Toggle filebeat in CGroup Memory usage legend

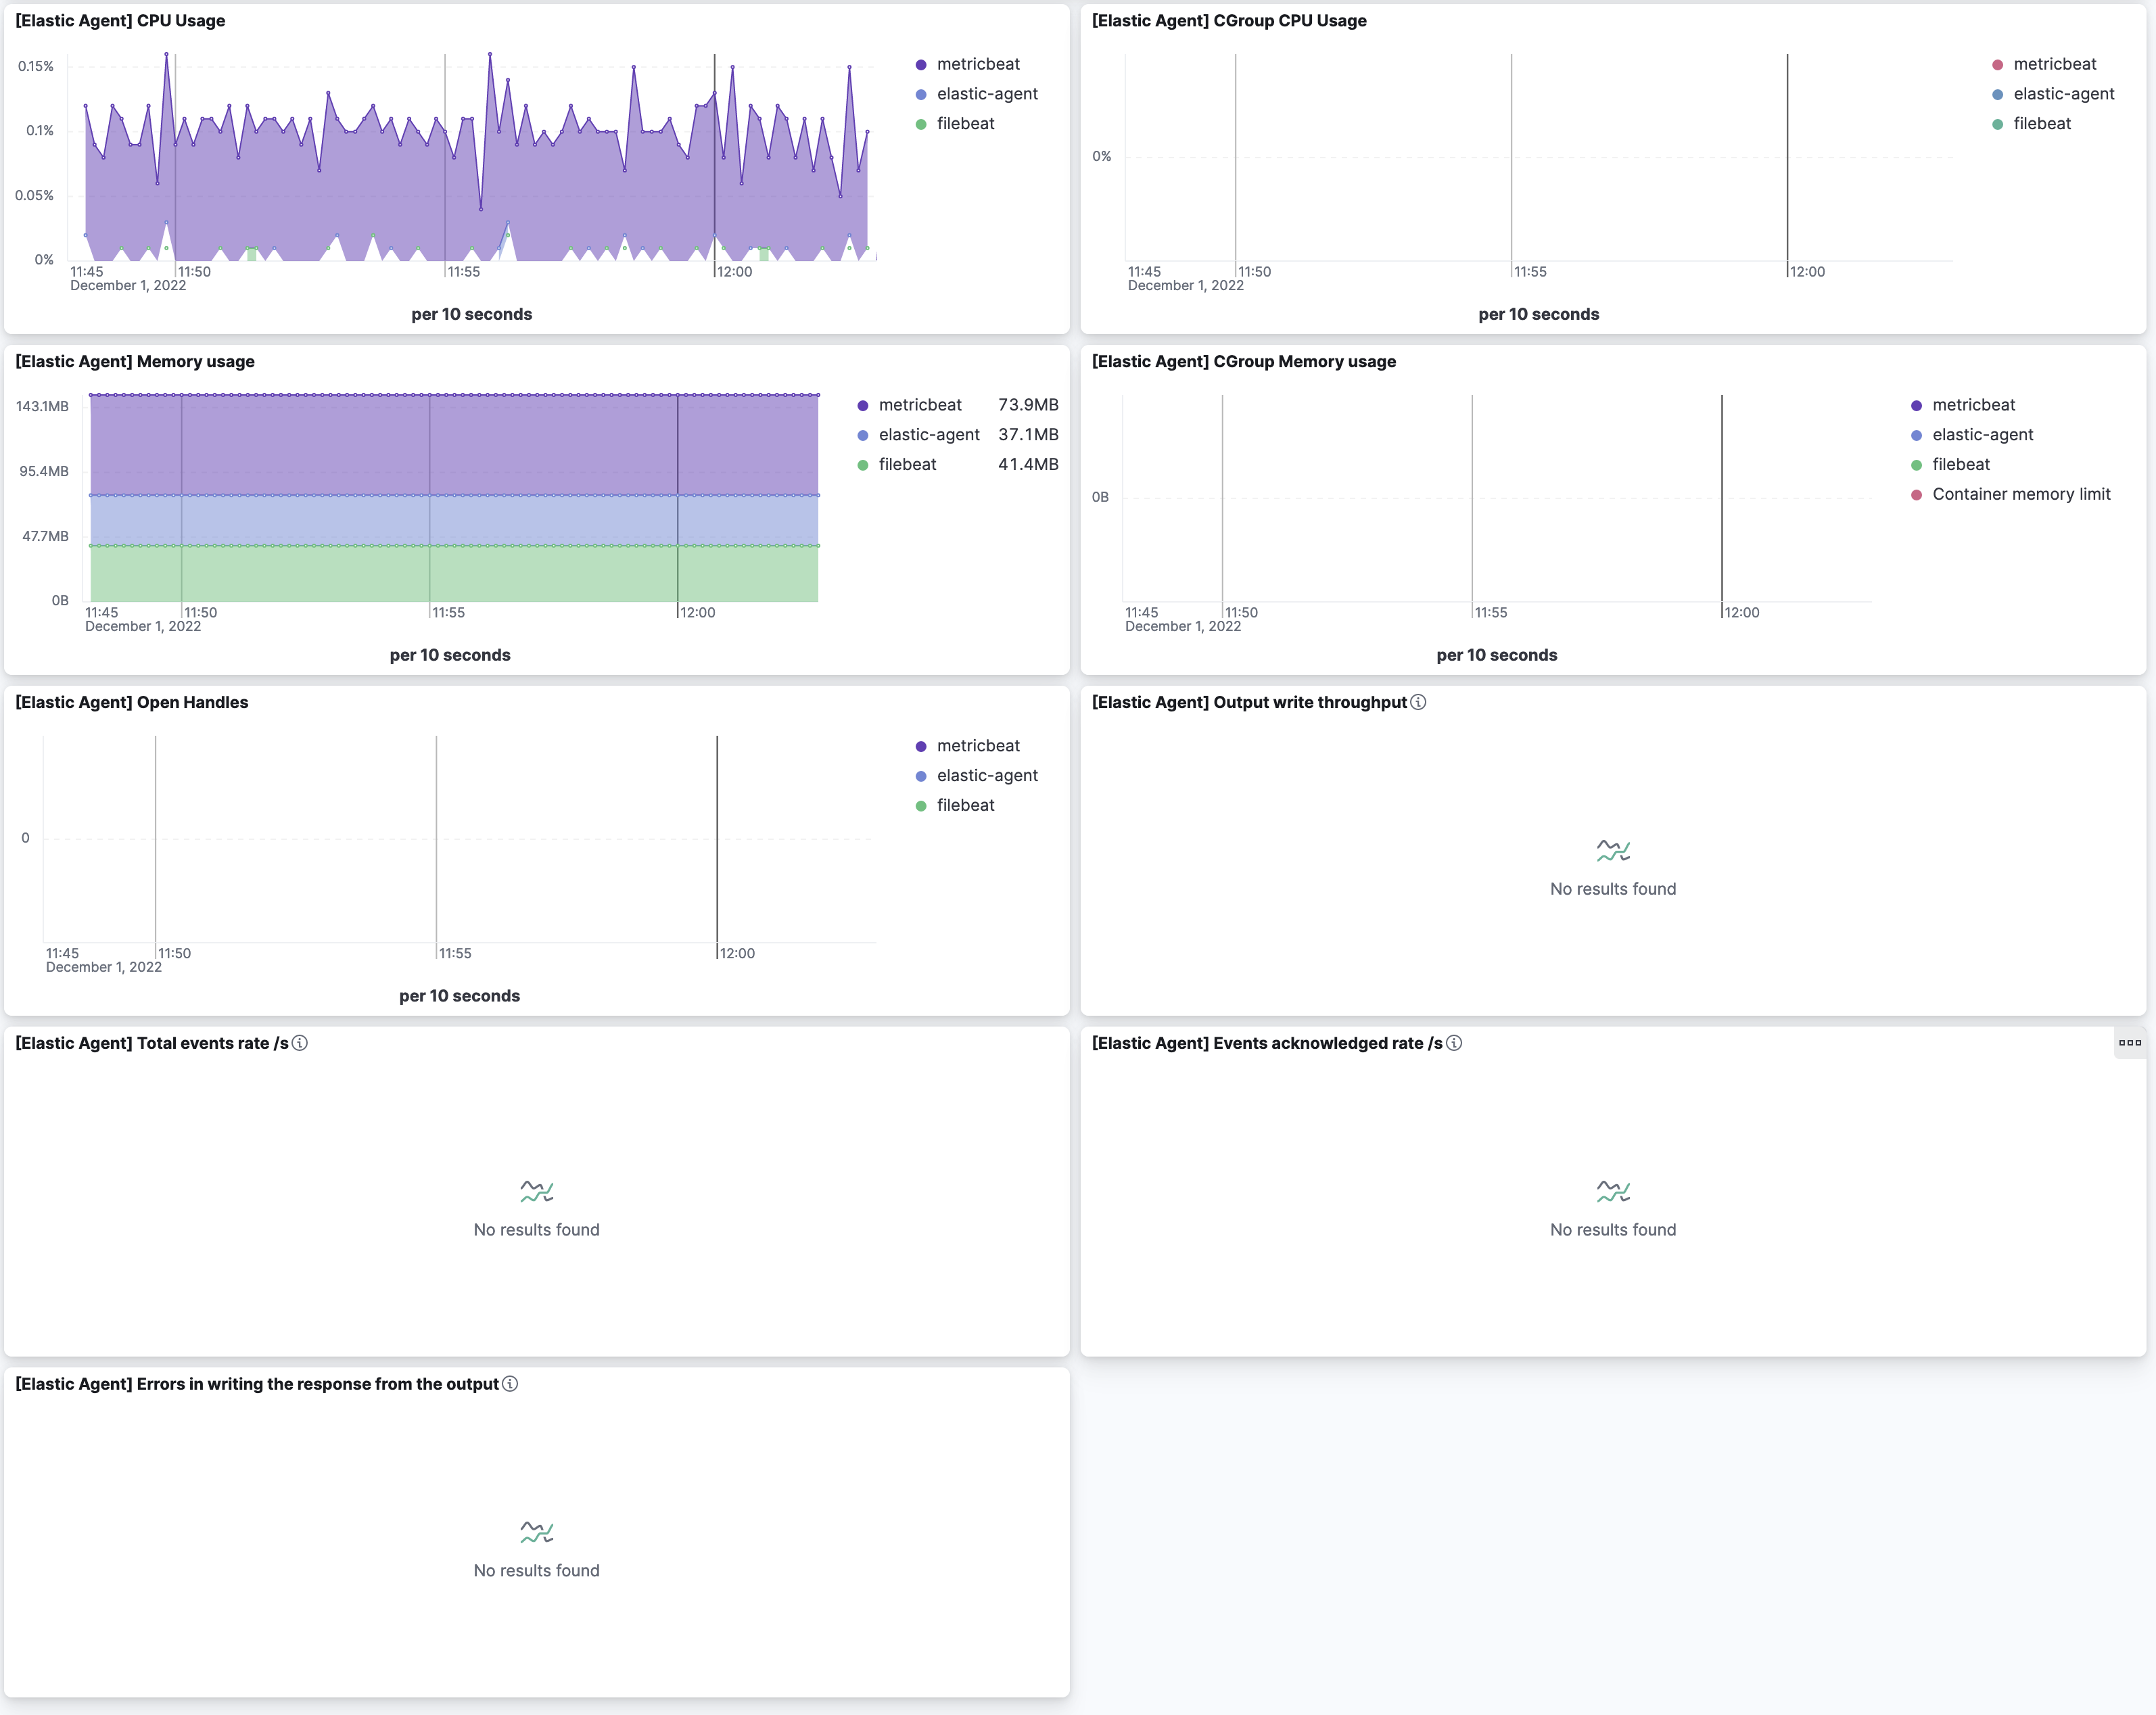(x=1960, y=464)
